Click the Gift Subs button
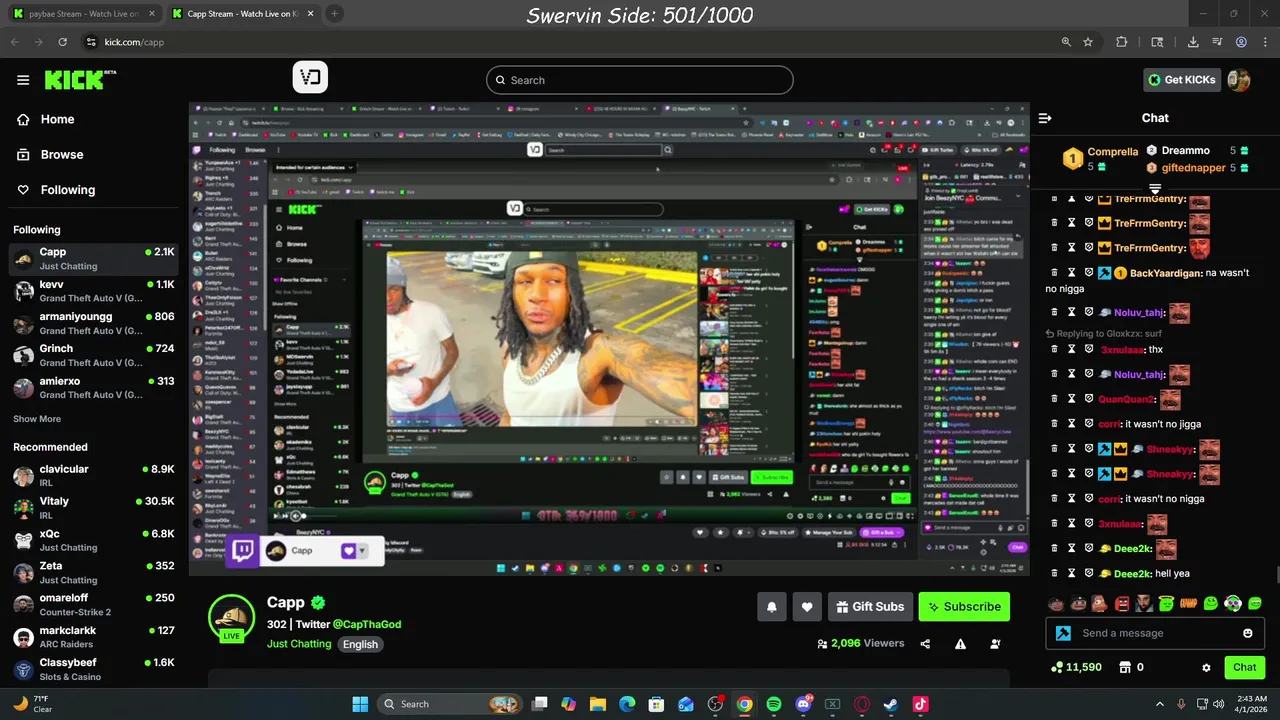Screen dimensions: 1280x720 click(x=869, y=606)
